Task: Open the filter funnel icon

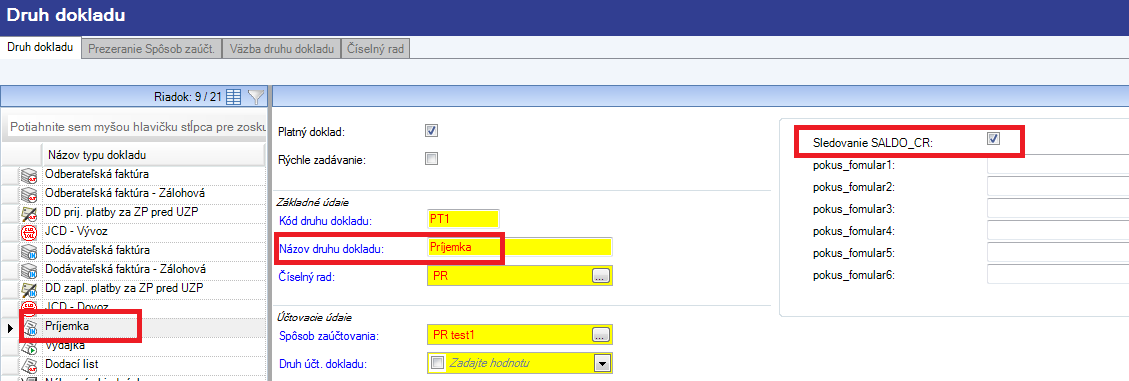Action: (x=256, y=96)
